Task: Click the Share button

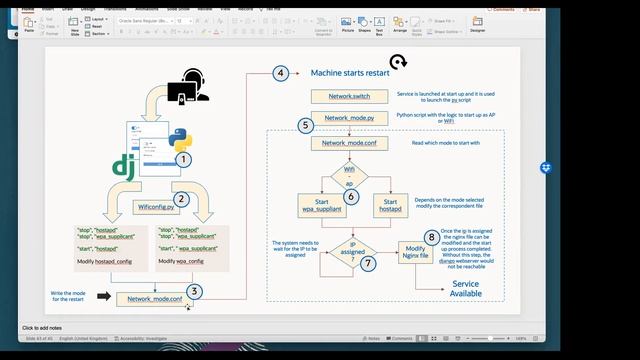Action: click(x=531, y=9)
